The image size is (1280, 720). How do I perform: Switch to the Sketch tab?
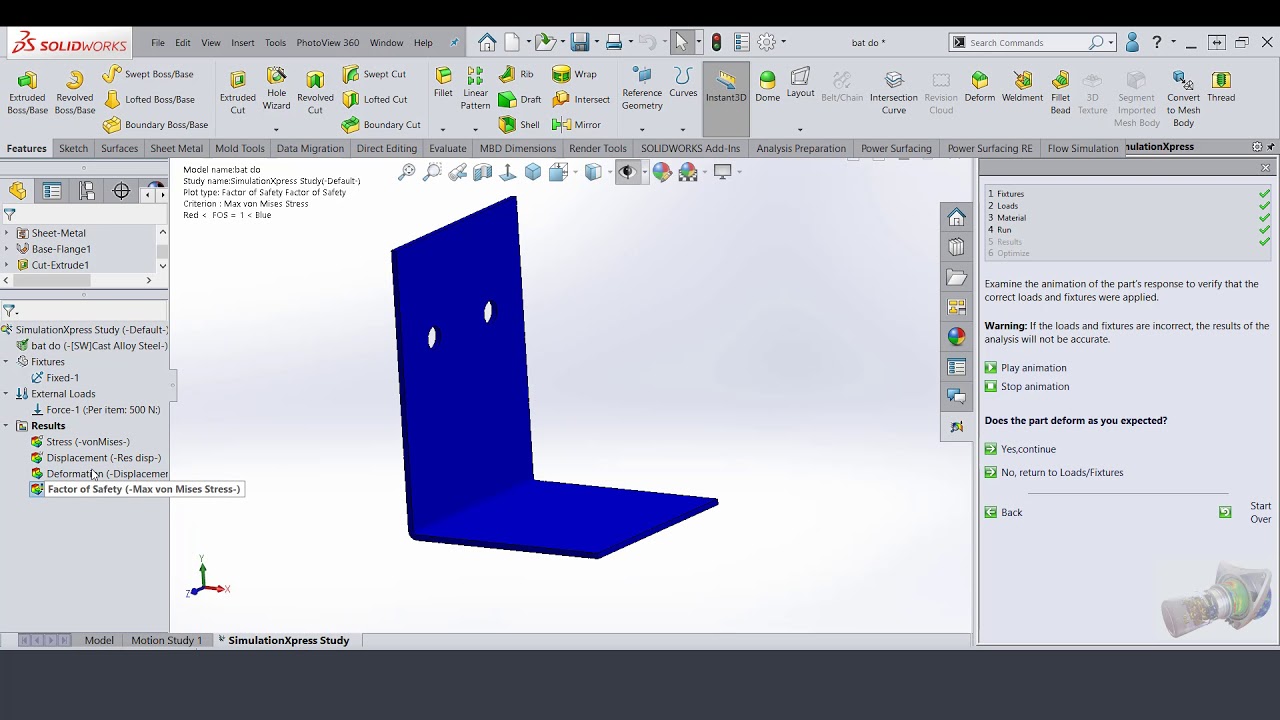click(x=73, y=148)
